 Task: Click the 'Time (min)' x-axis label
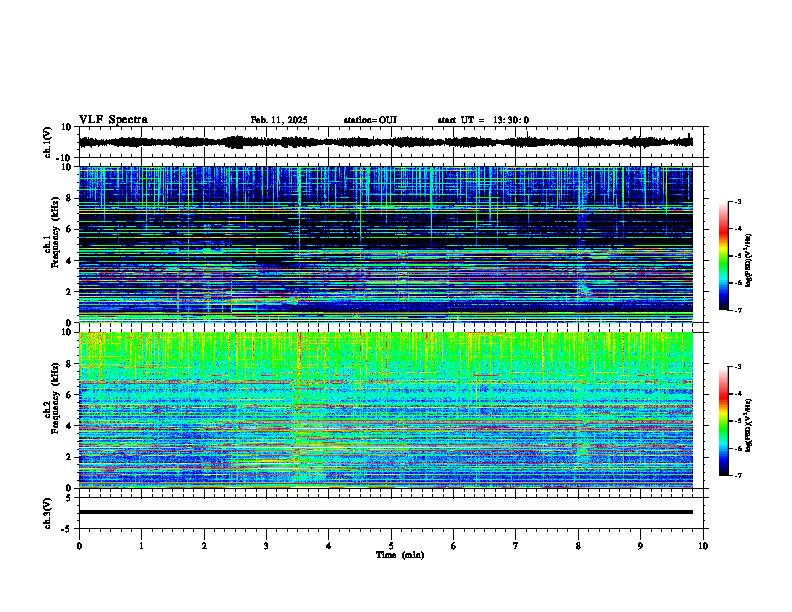pos(400,555)
